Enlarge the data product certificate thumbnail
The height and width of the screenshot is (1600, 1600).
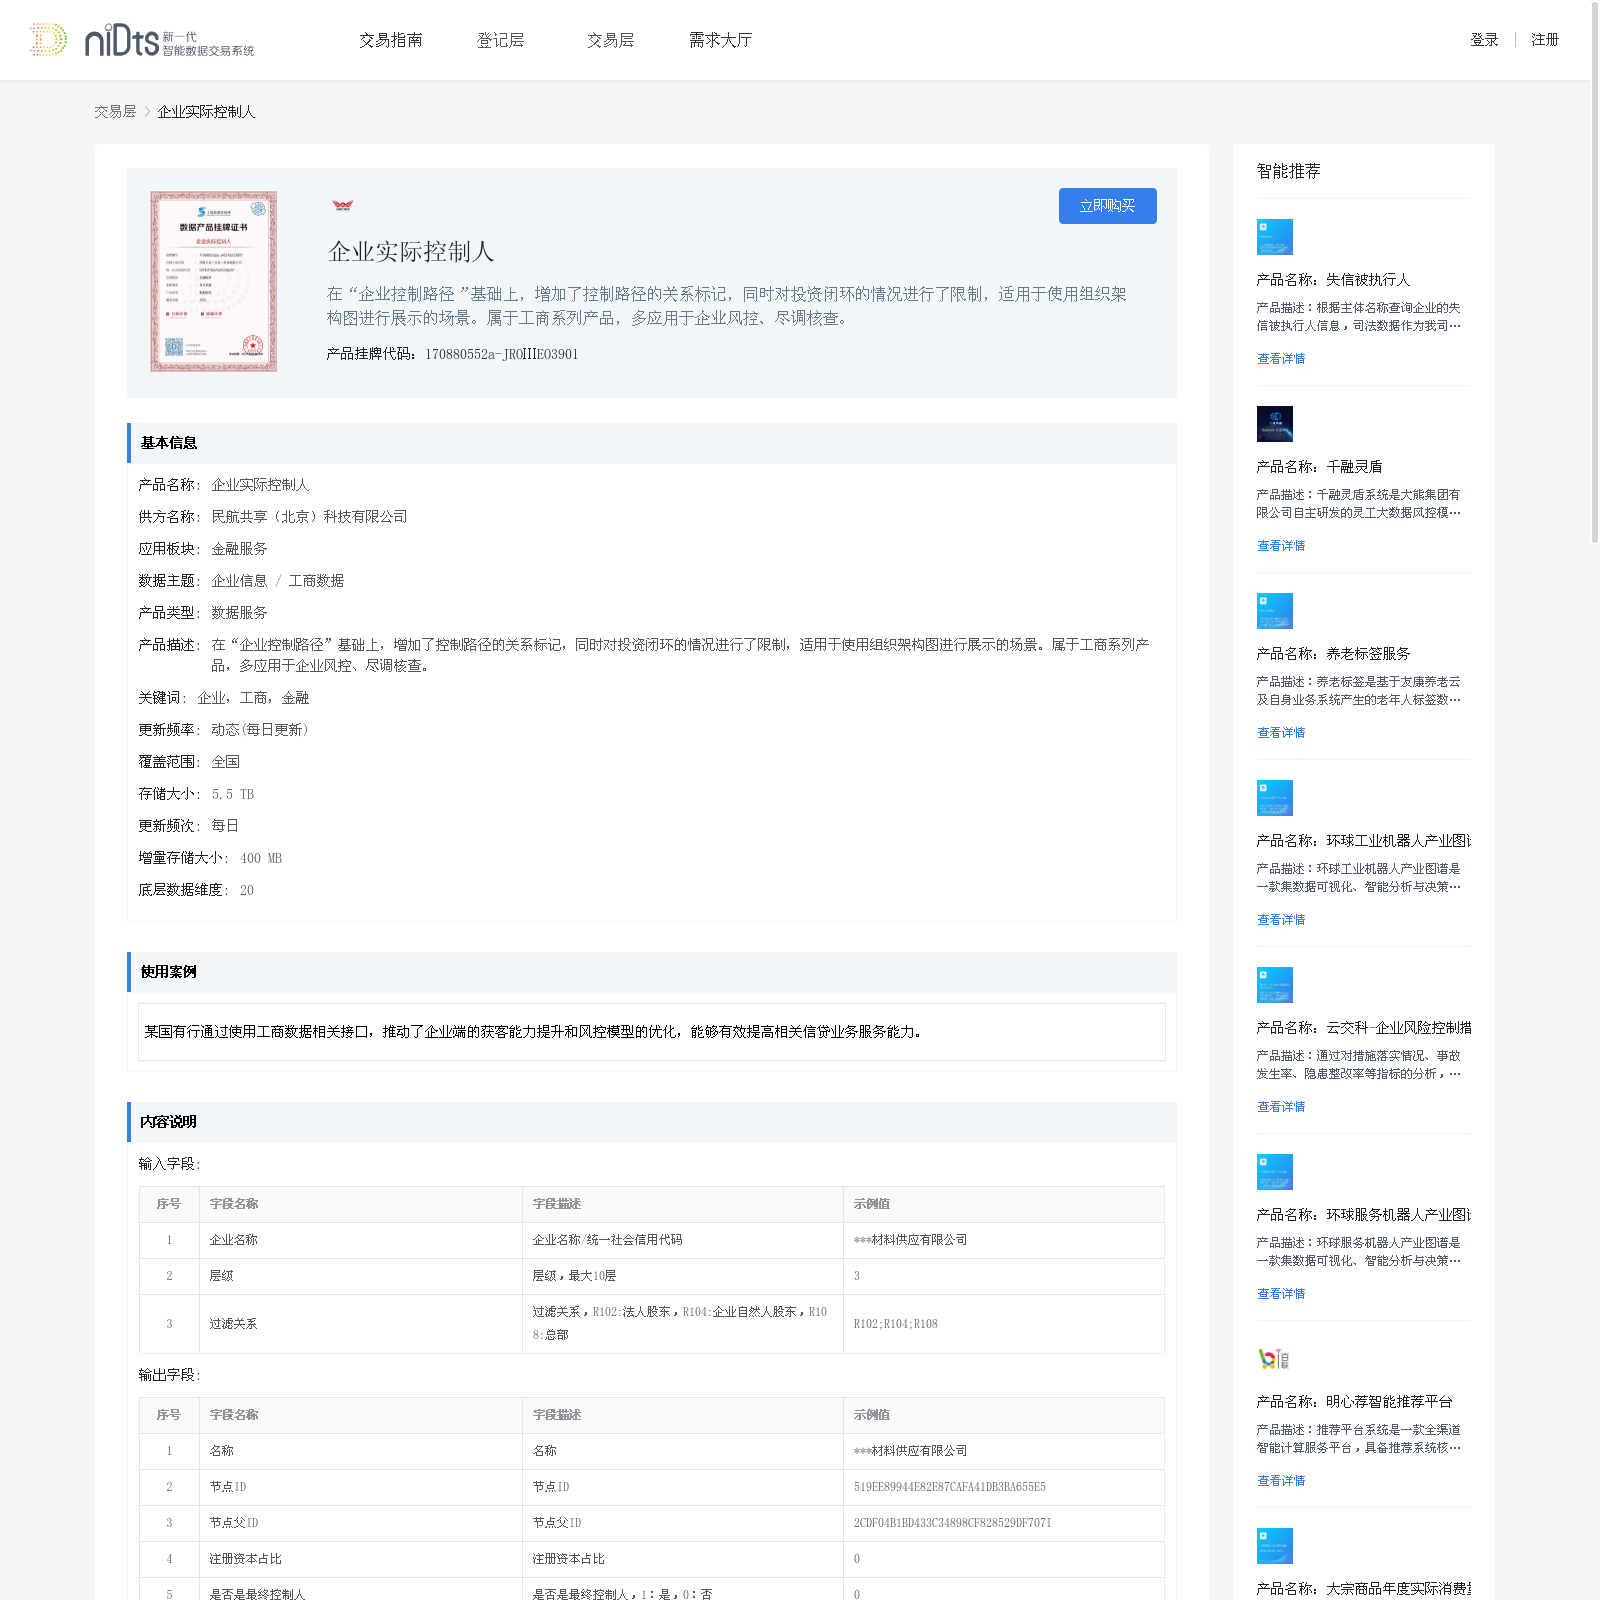(213, 282)
